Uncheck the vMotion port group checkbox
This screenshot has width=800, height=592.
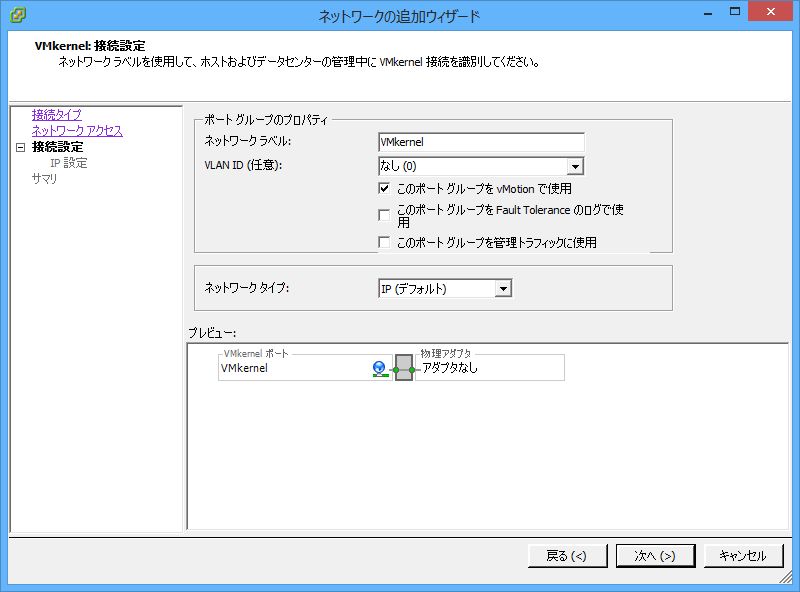[384, 188]
